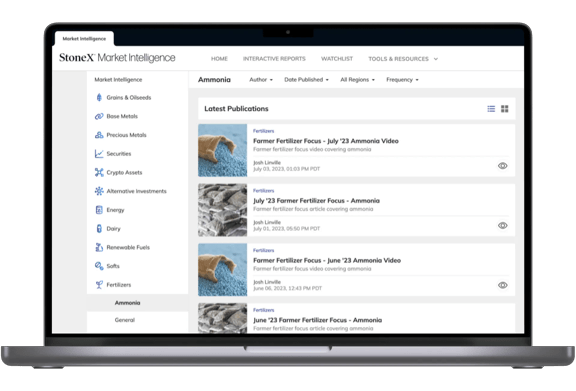Go to the Home menu item
This screenshot has height=391, width=576.
tap(219, 59)
